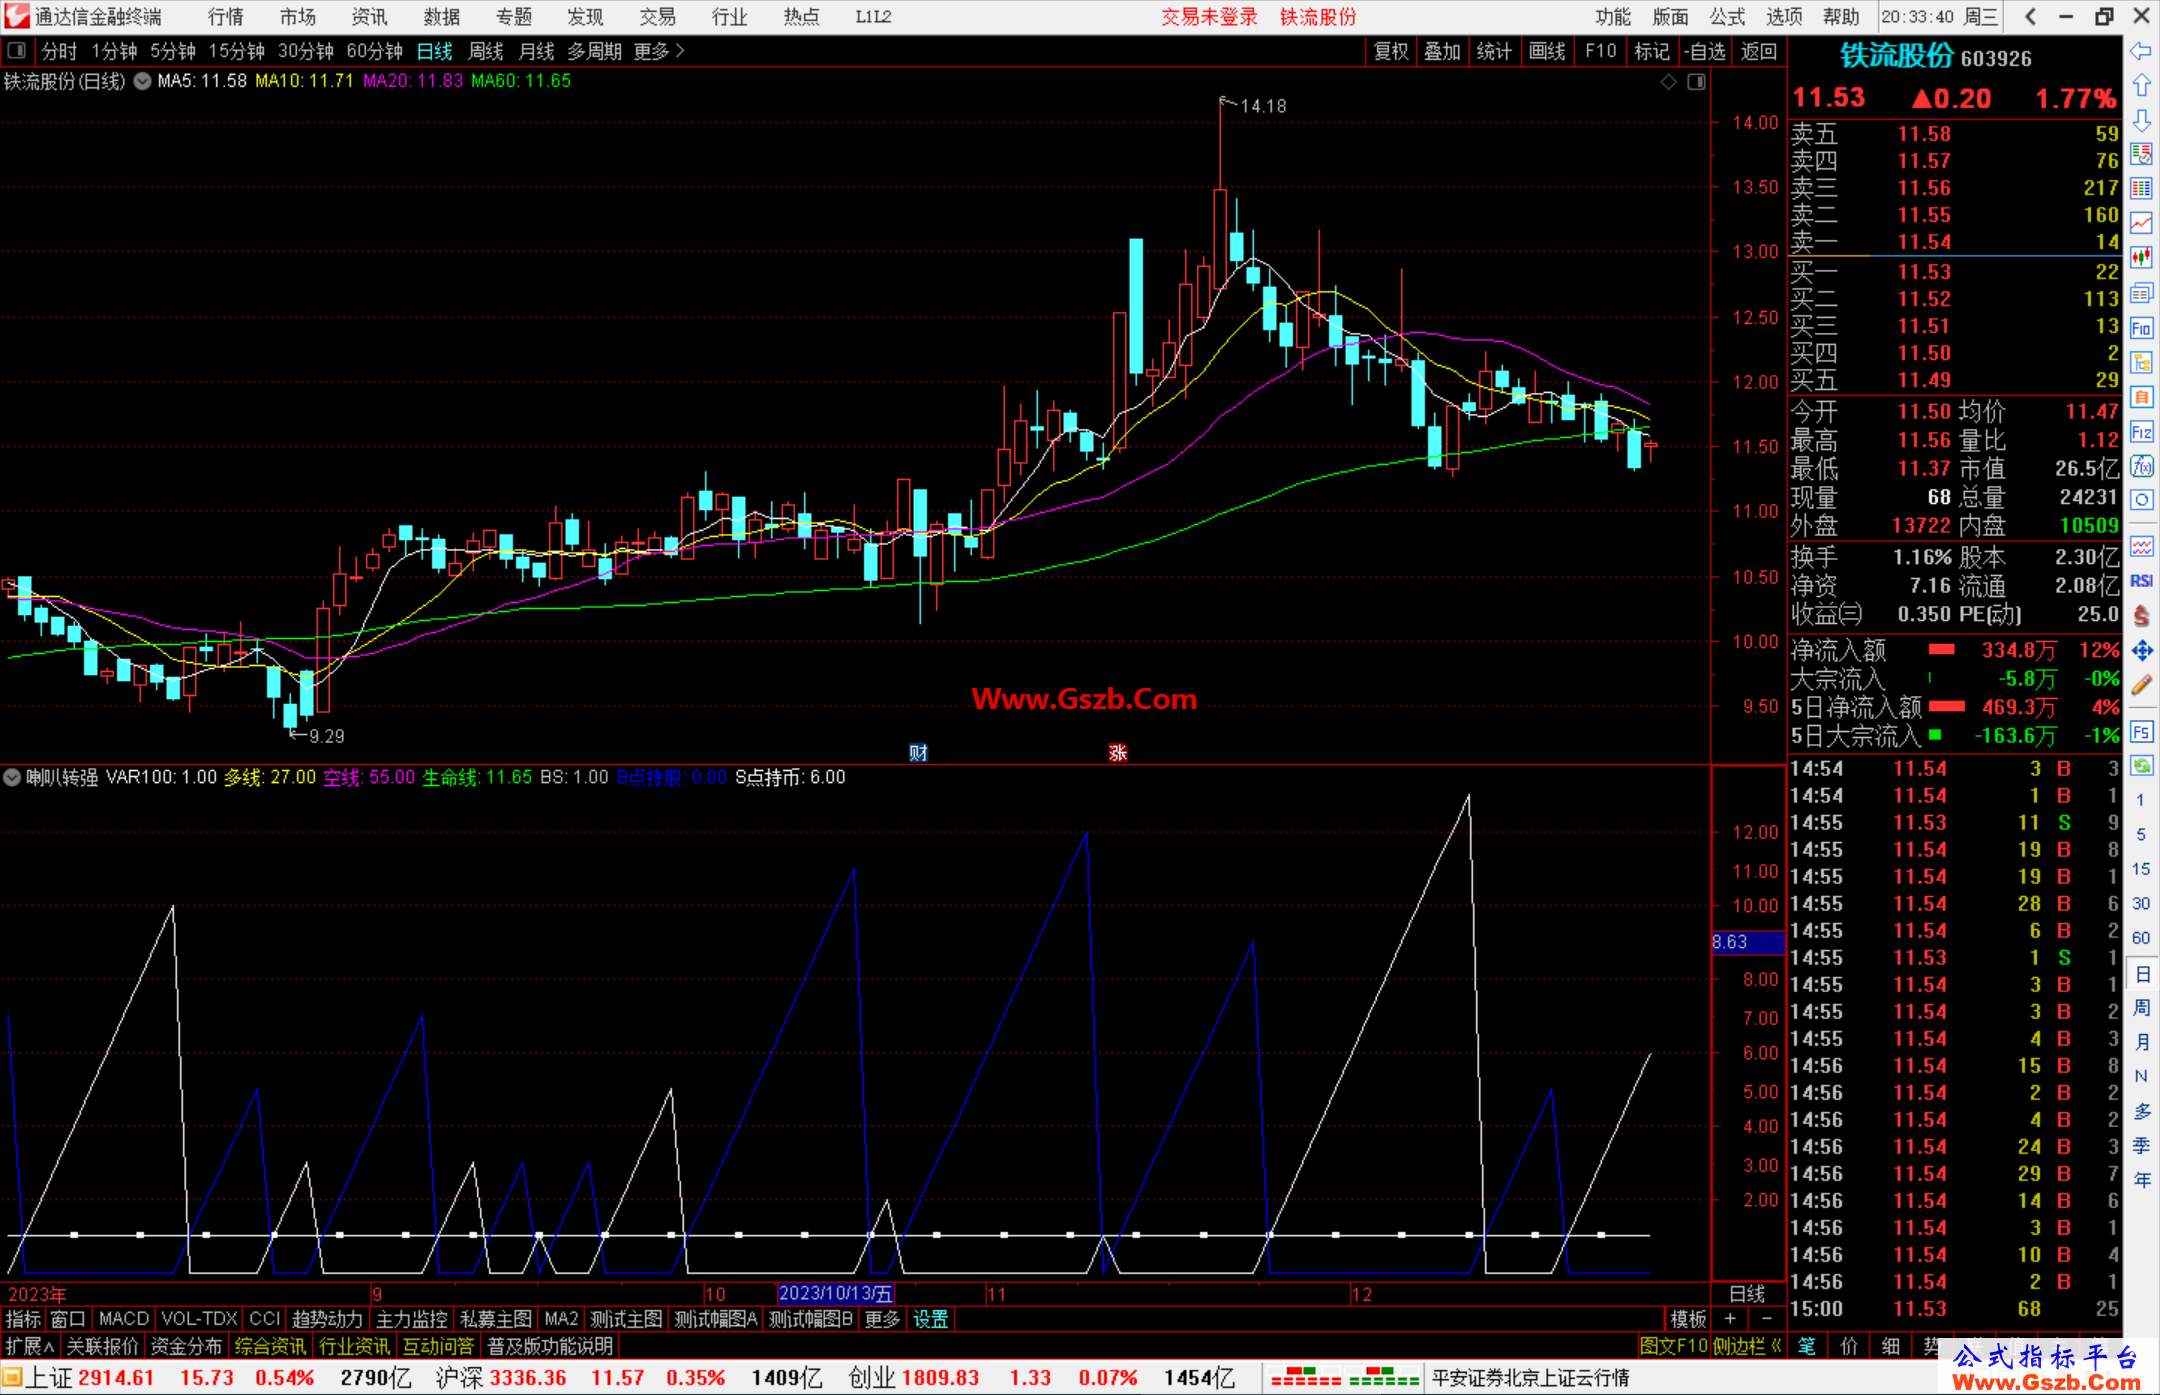The height and width of the screenshot is (1395, 2160).
Task: Click the 财 marker below the chart
Action: [x=918, y=753]
